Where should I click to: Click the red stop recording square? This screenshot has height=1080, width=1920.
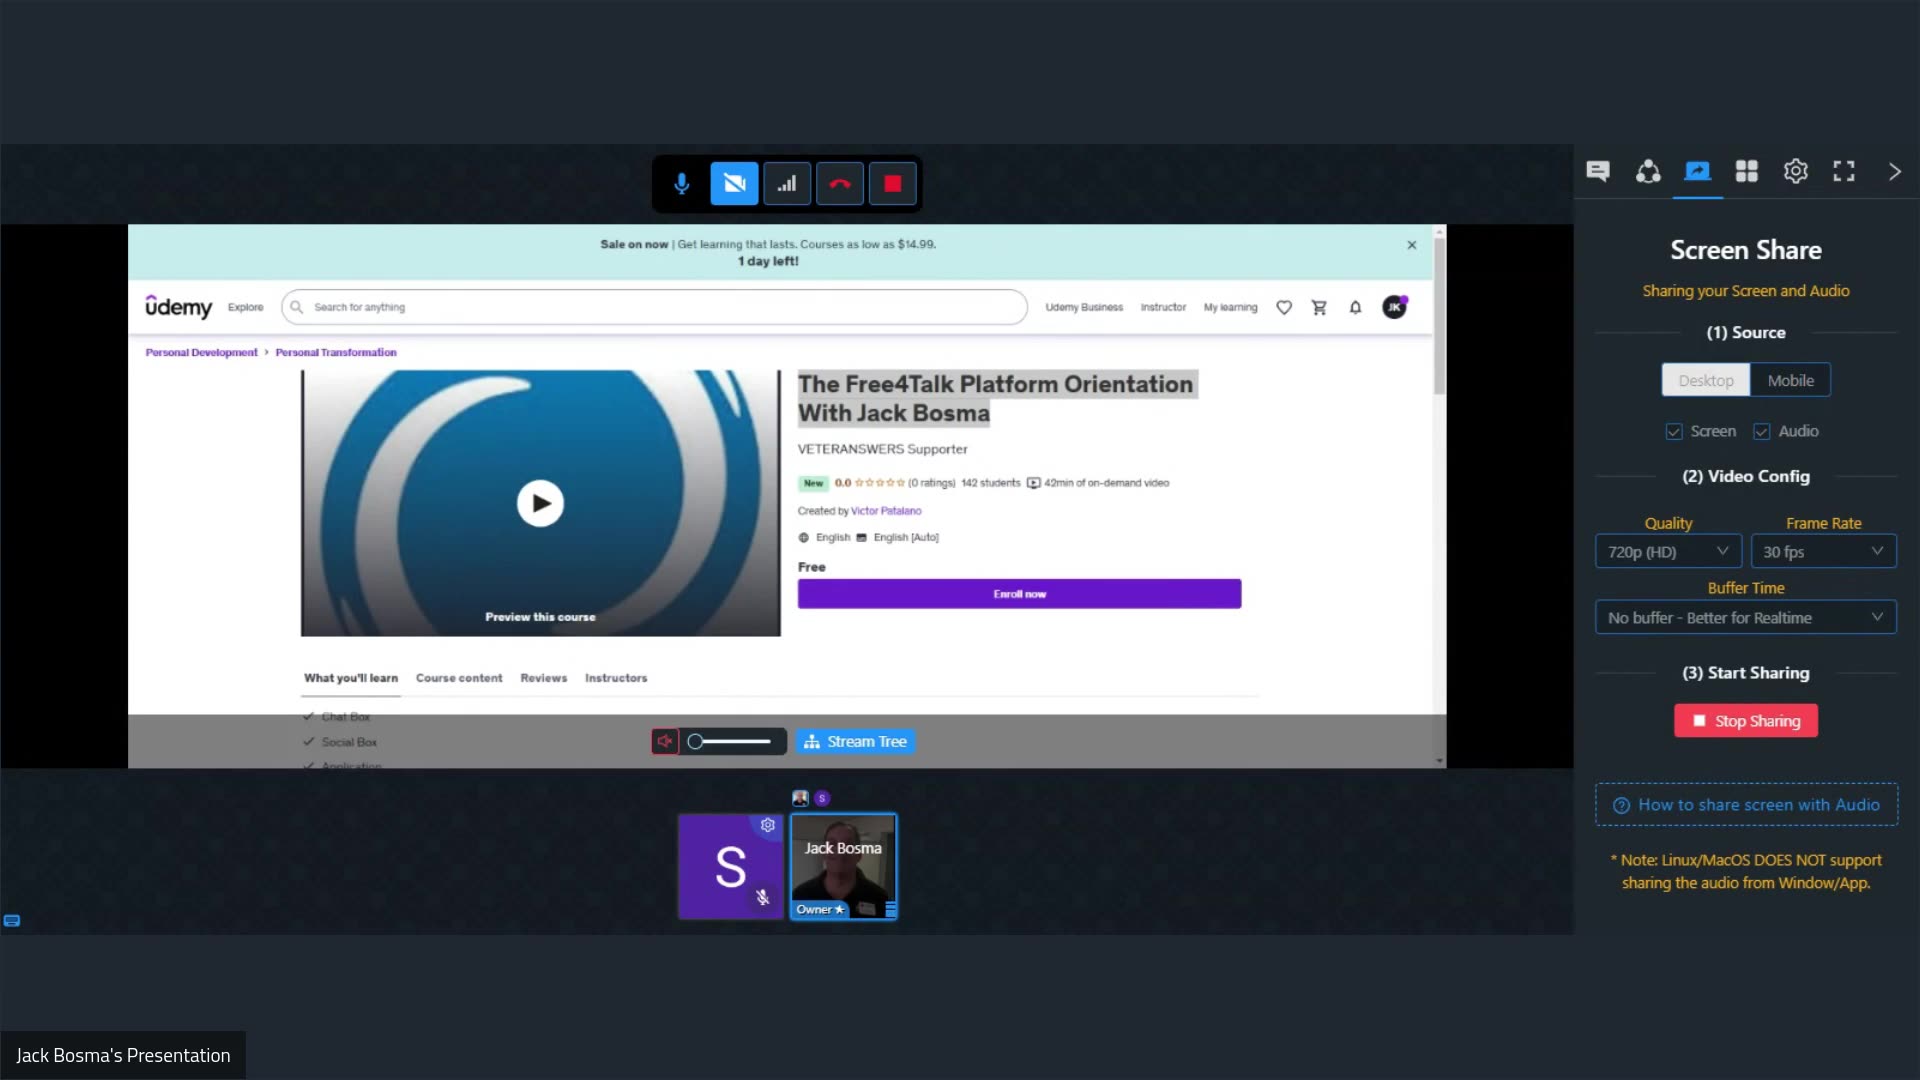pos(893,184)
